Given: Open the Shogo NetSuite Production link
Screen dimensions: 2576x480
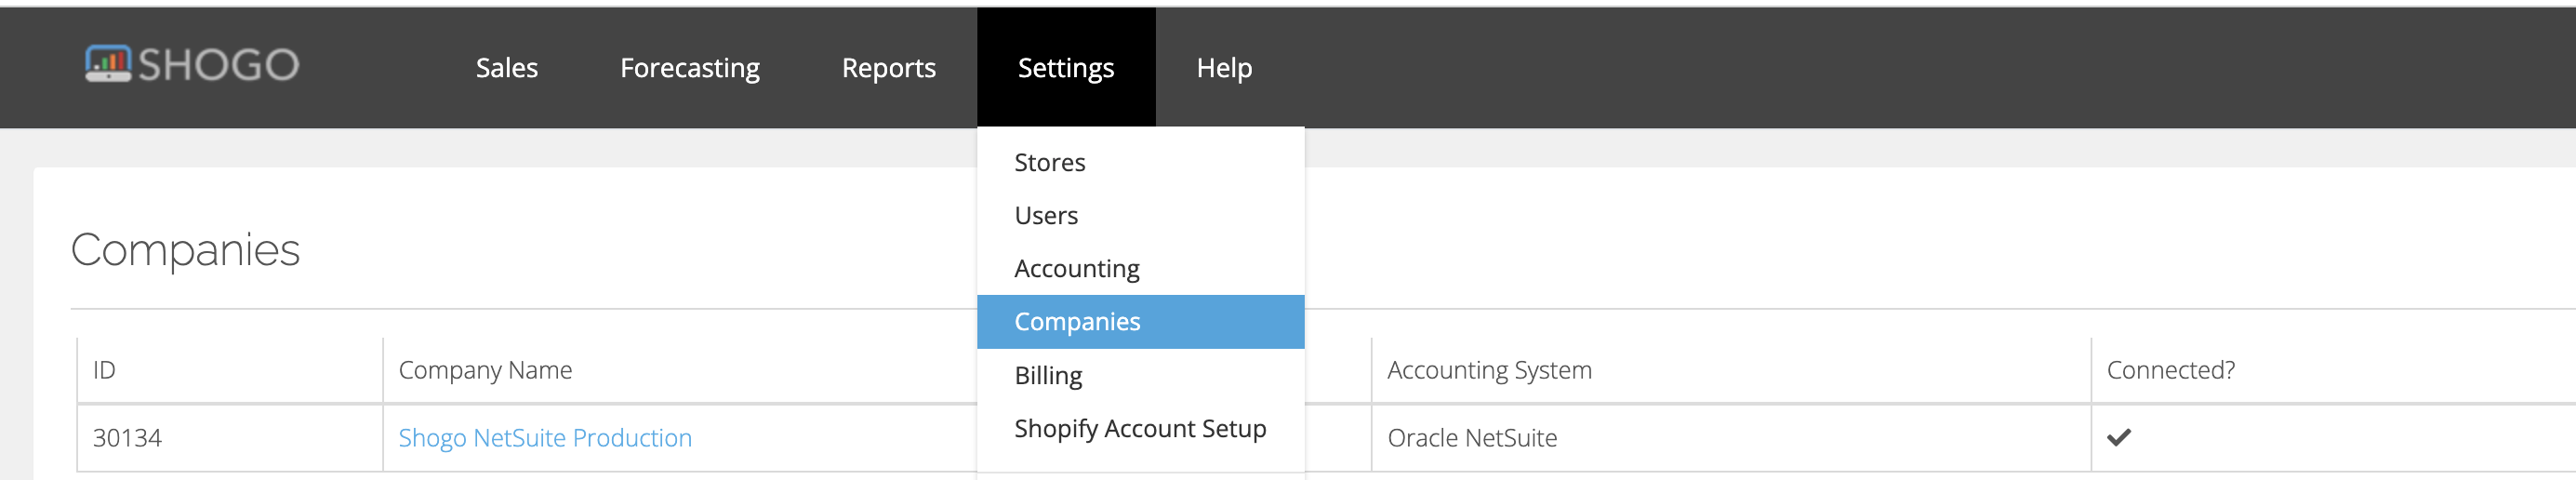Looking at the screenshot, I should [x=545, y=438].
